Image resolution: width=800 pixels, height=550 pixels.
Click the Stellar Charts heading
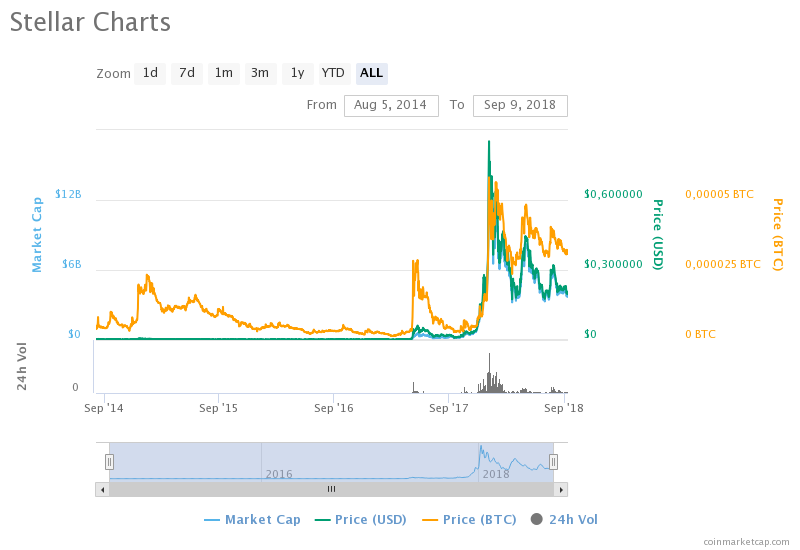click(x=90, y=22)
